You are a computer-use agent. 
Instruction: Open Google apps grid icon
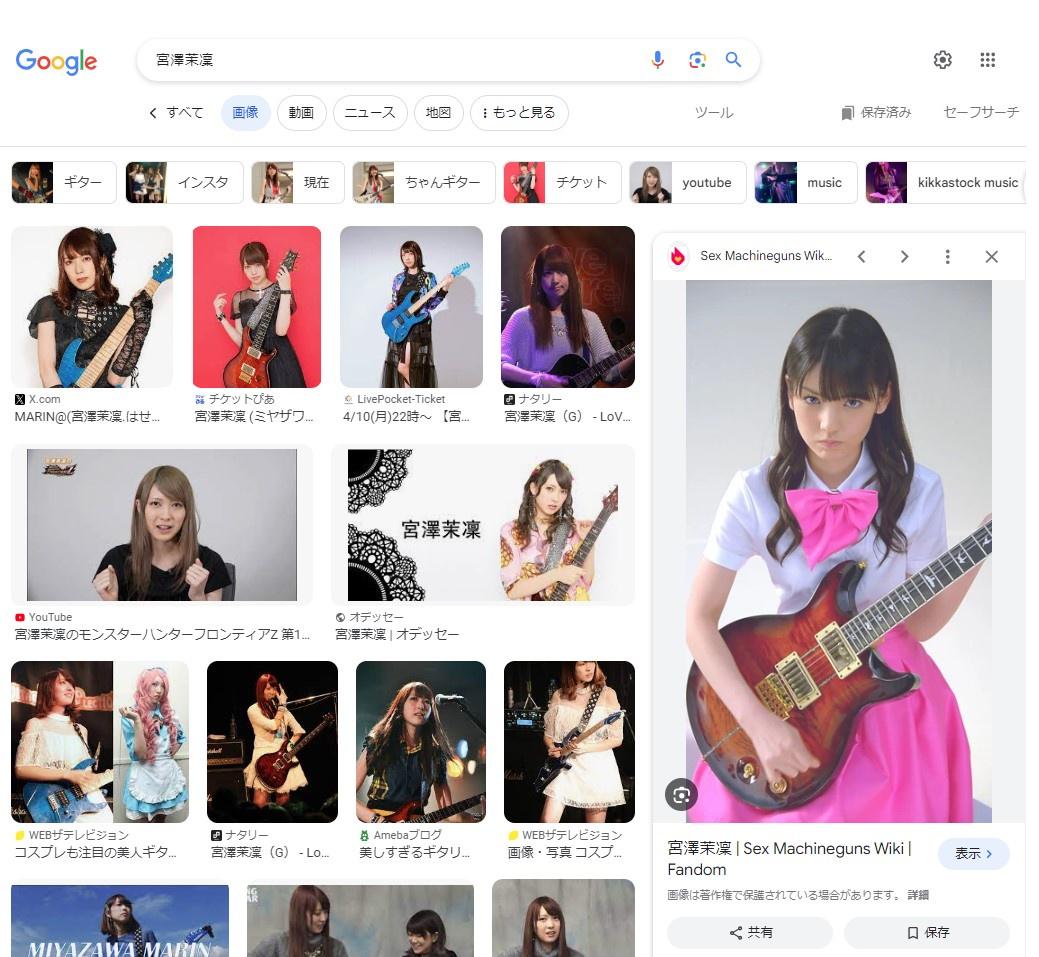coord(987,60)
